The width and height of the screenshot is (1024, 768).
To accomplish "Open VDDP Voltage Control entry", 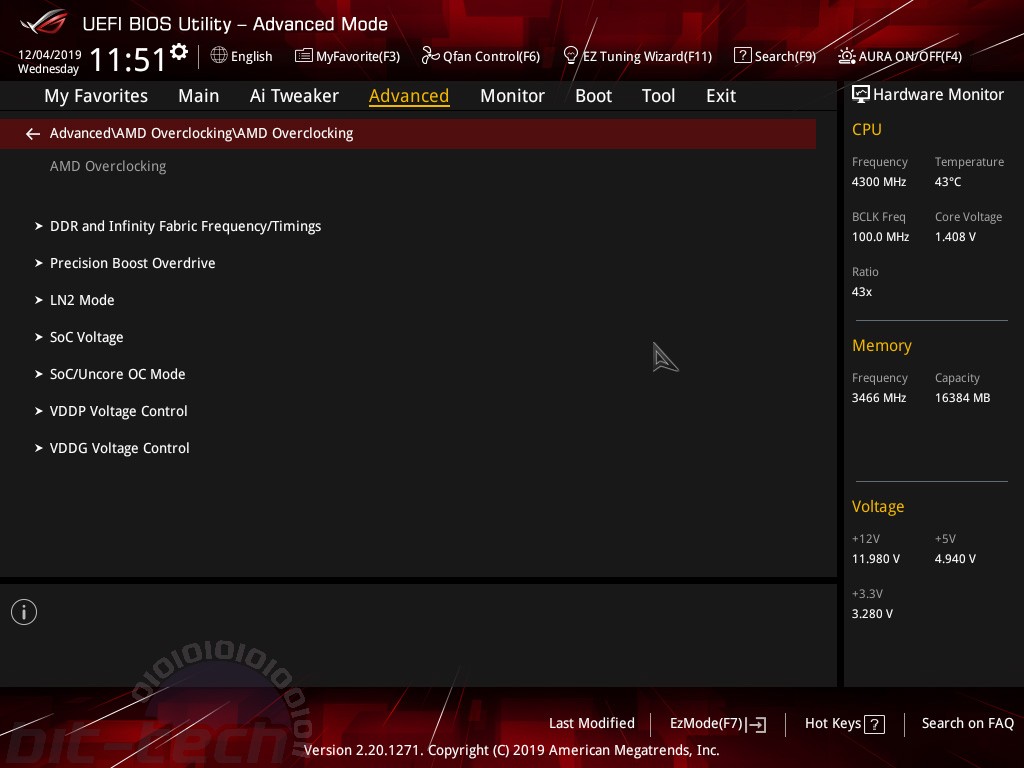I will coord(119,411).
